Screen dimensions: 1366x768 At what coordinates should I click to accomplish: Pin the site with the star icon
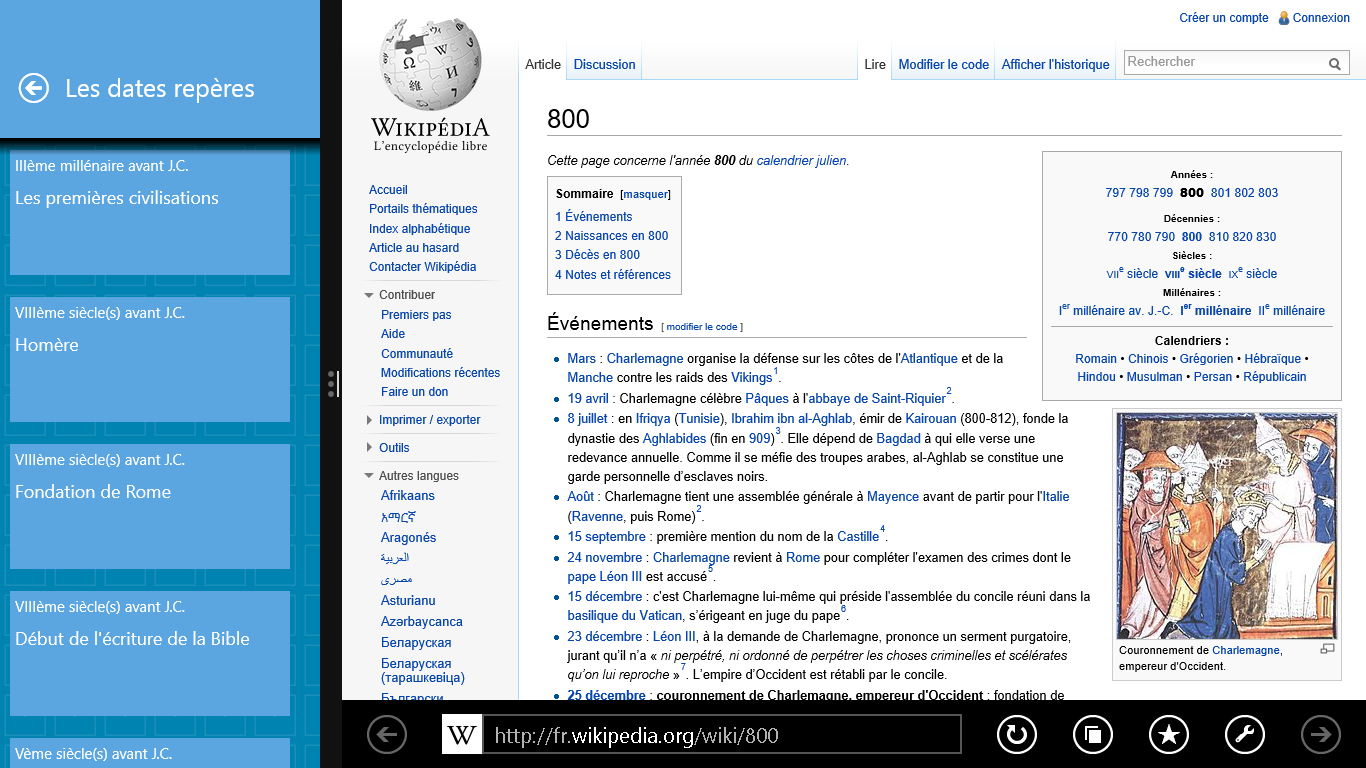click(x=1169, y=735)
